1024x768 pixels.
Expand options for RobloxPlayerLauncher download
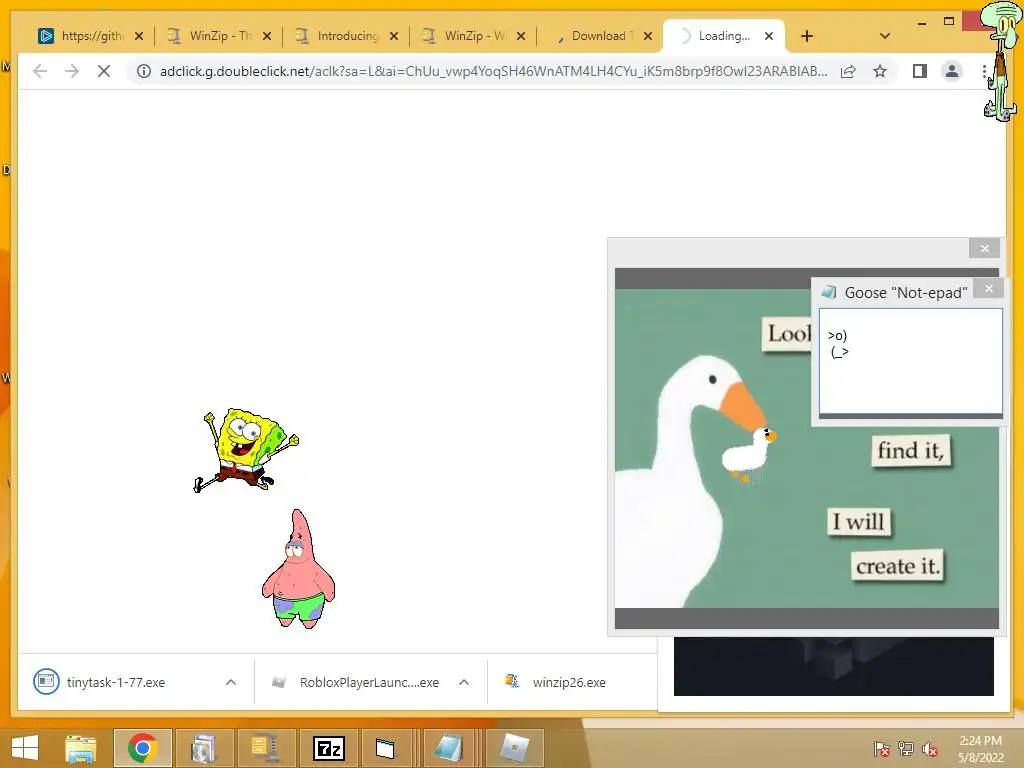(464, 682)
